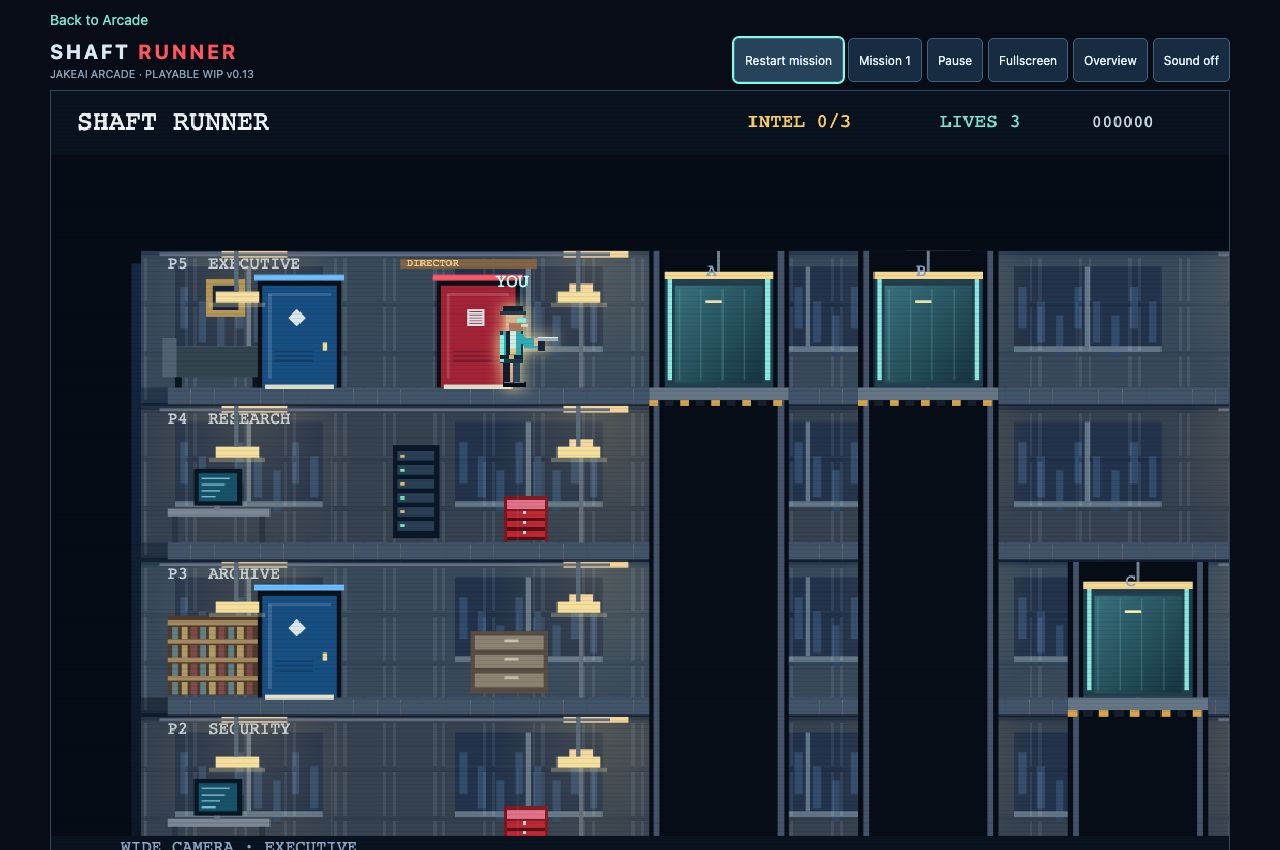Click the red toolbox on Security floor
Image resolution: width=1280 pixels, height=850 pixels.
click(526, 821)
